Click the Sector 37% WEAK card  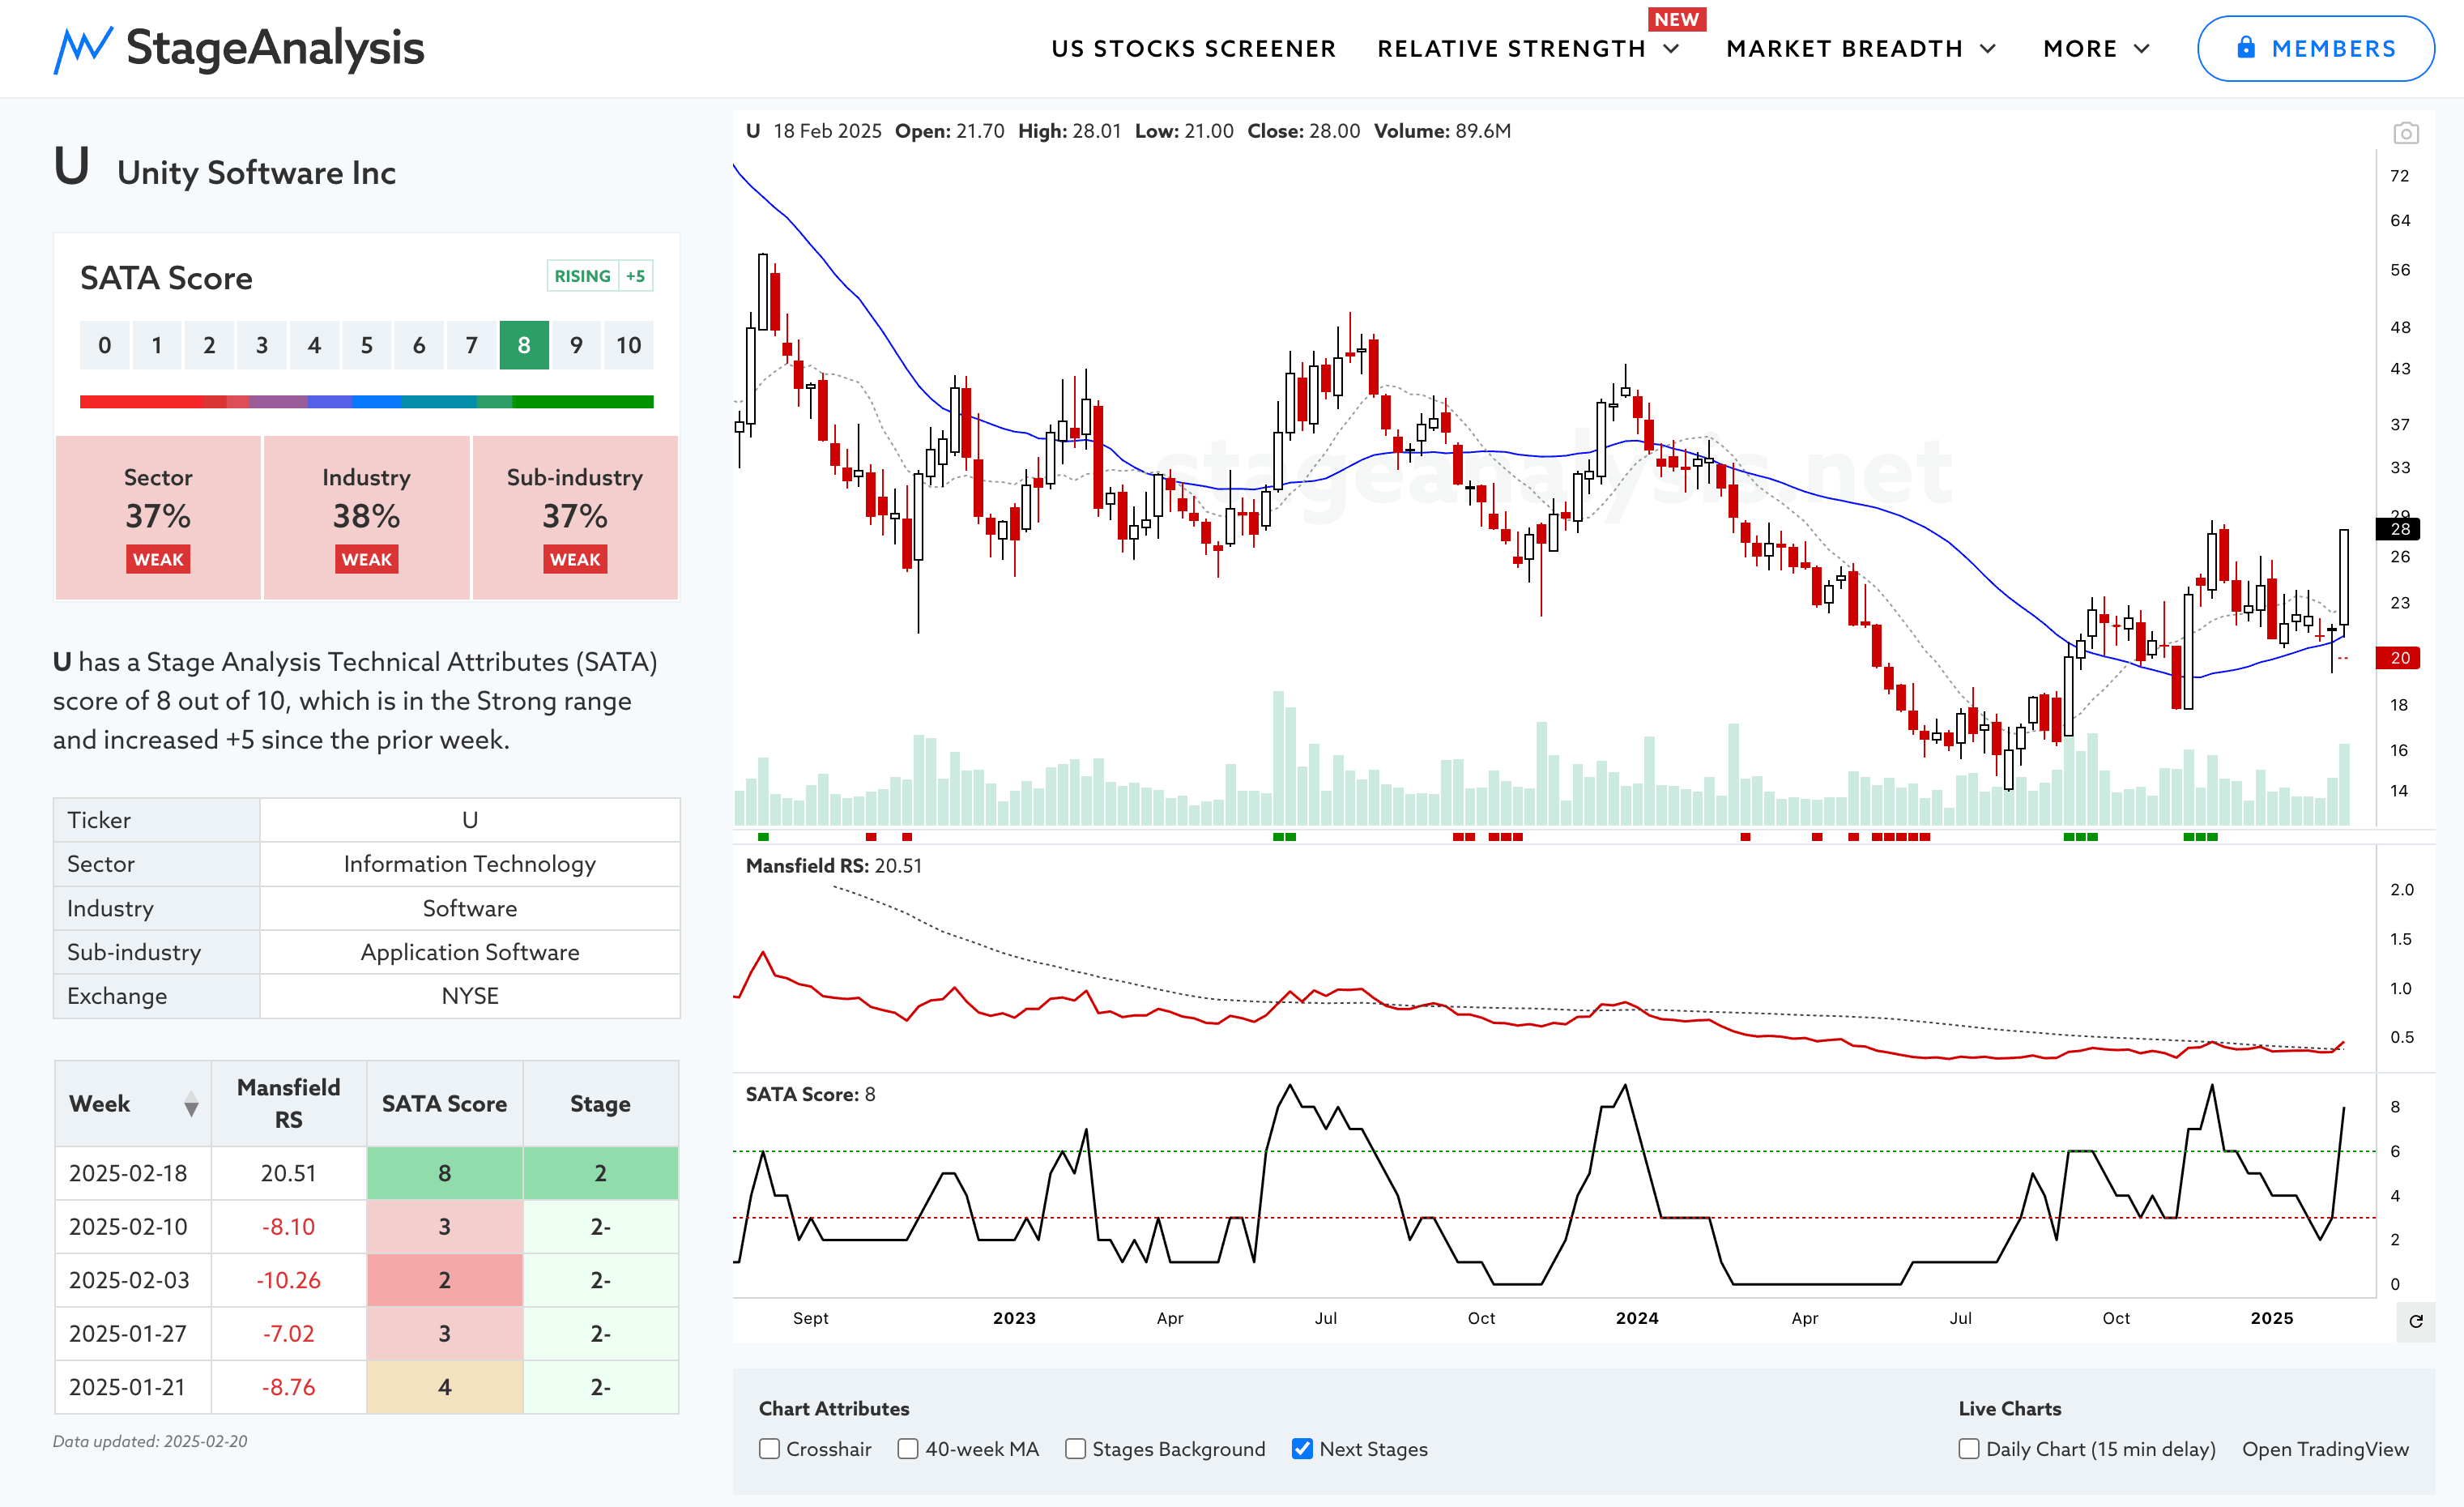[x=158, y=517]
